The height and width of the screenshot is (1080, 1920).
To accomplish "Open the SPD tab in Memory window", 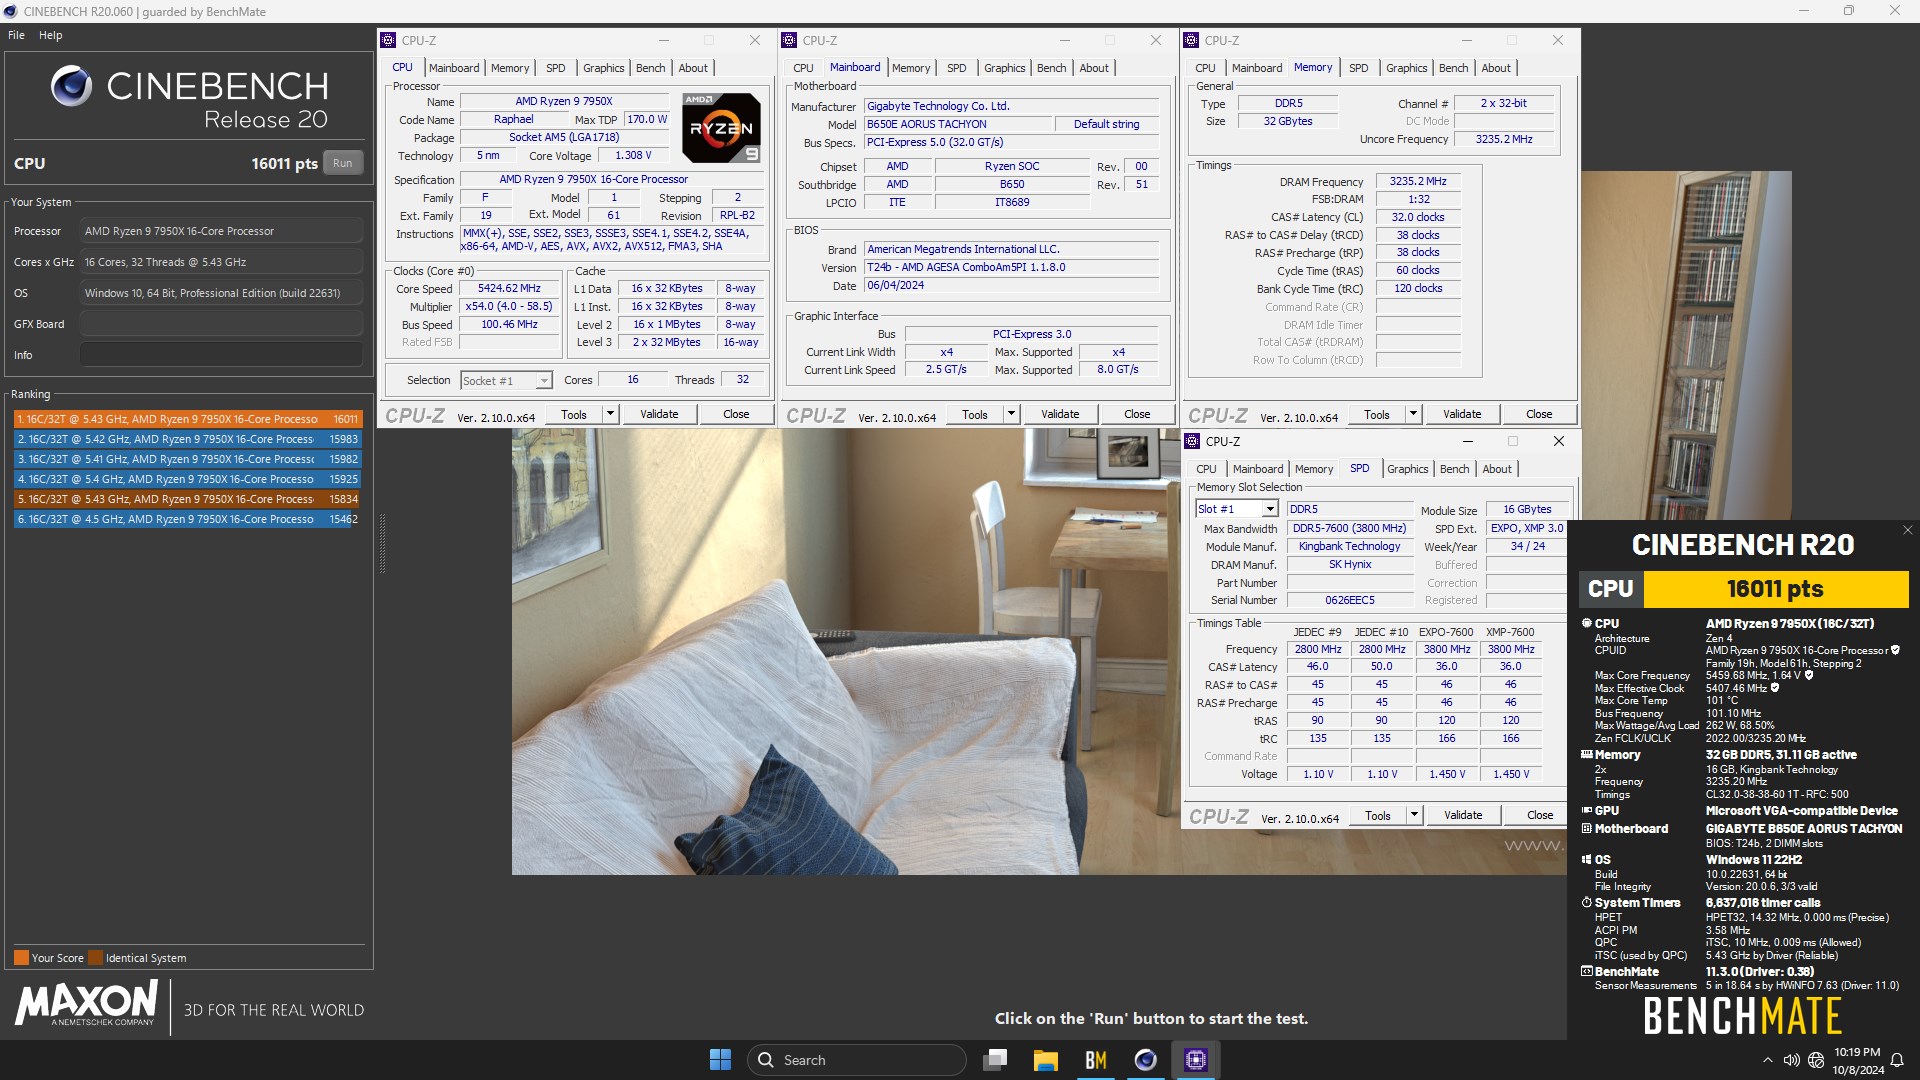I will [1358, 68].
